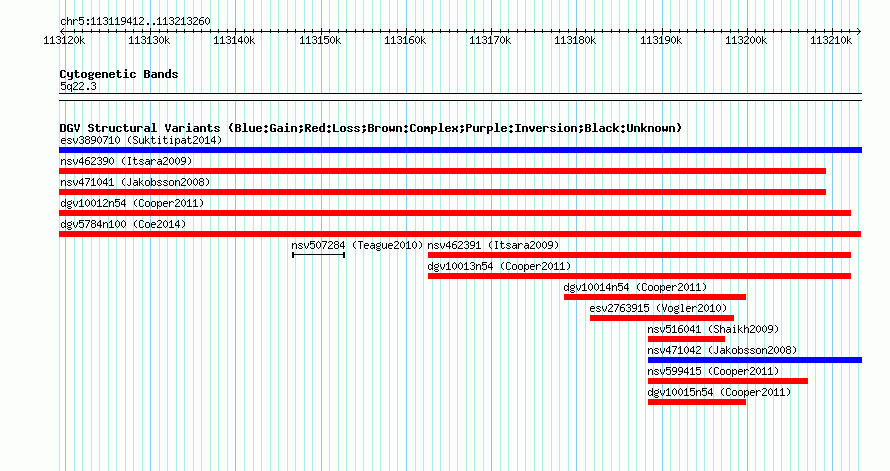Click the red nsv462391 loss bar
Viewport: 890px width, 471px height.
(x=639, y=255)
